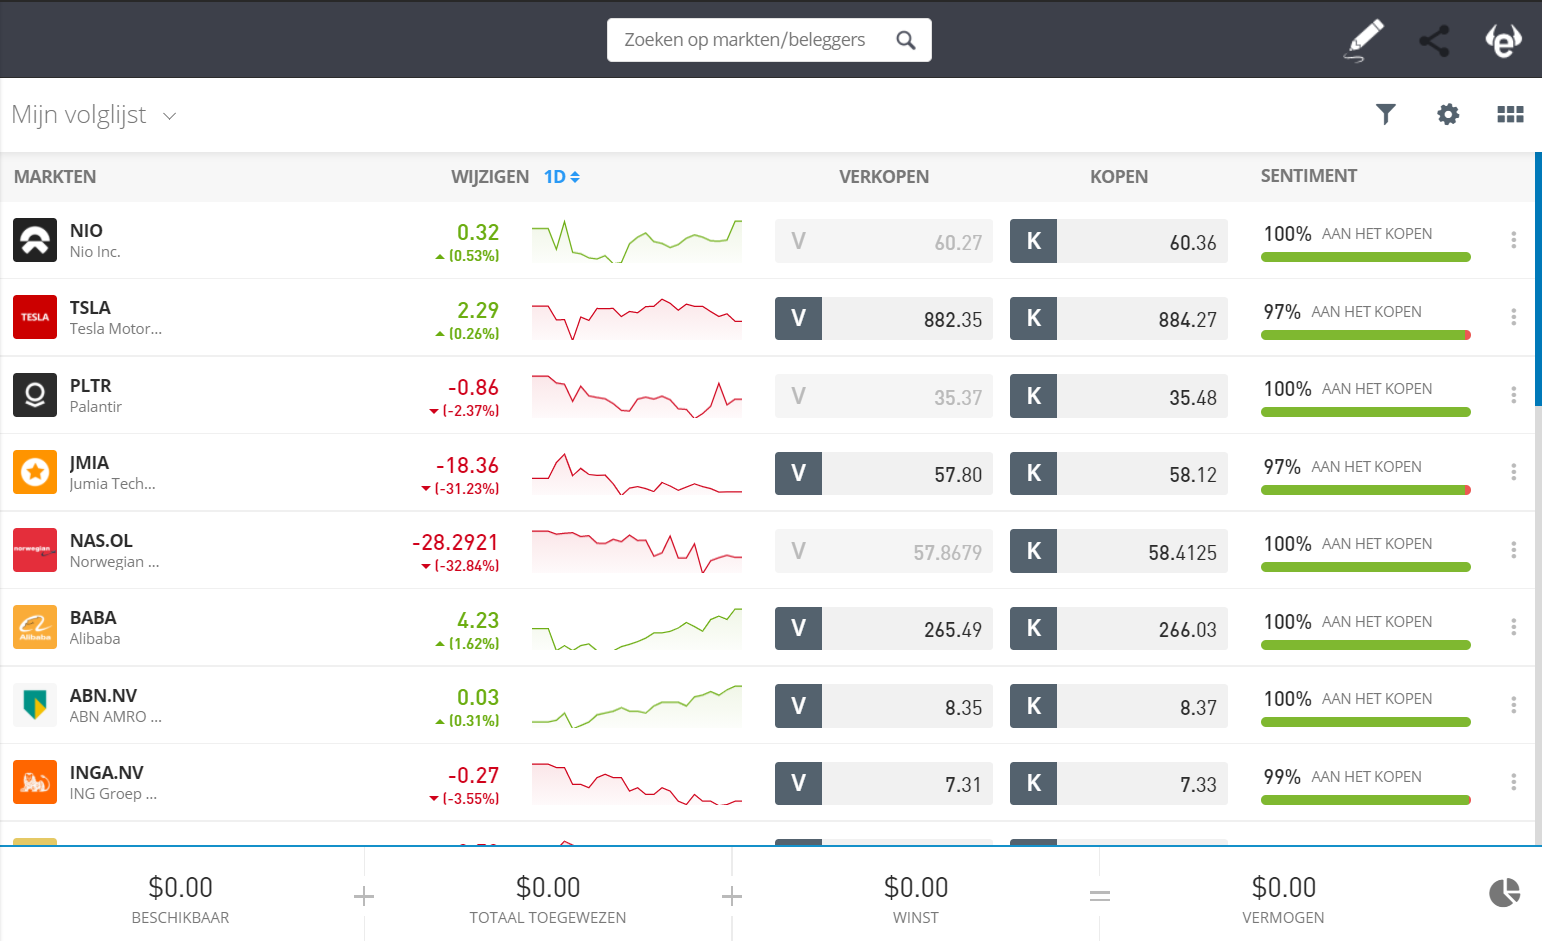Viewport: 1542px width, 941px height.
Task: Open the JMIA price chart sparkline
Action: click(x=637, y=473)
